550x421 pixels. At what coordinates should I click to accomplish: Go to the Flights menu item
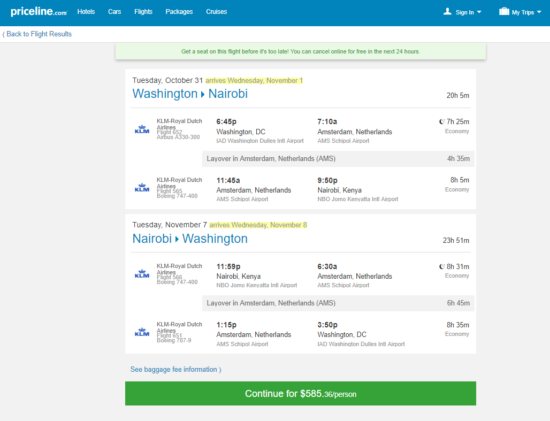[x=143, y=12]
